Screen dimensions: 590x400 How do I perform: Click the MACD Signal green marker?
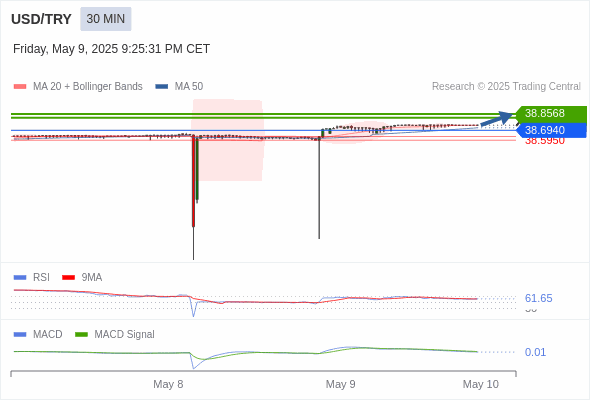(81, 335)
